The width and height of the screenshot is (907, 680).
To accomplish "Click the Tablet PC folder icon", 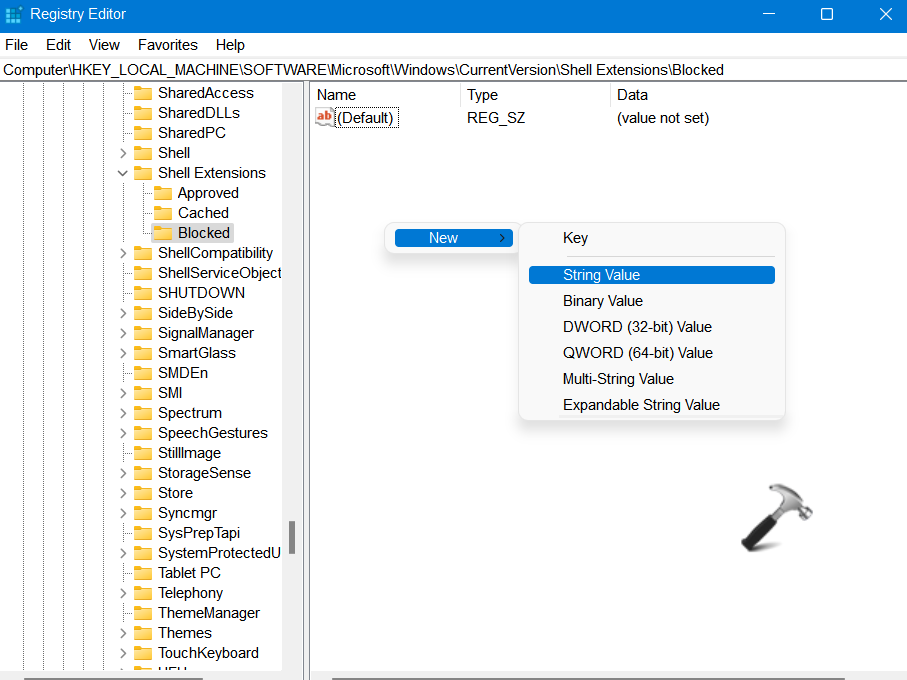I will pyautogui.click(x=142, y=573).
